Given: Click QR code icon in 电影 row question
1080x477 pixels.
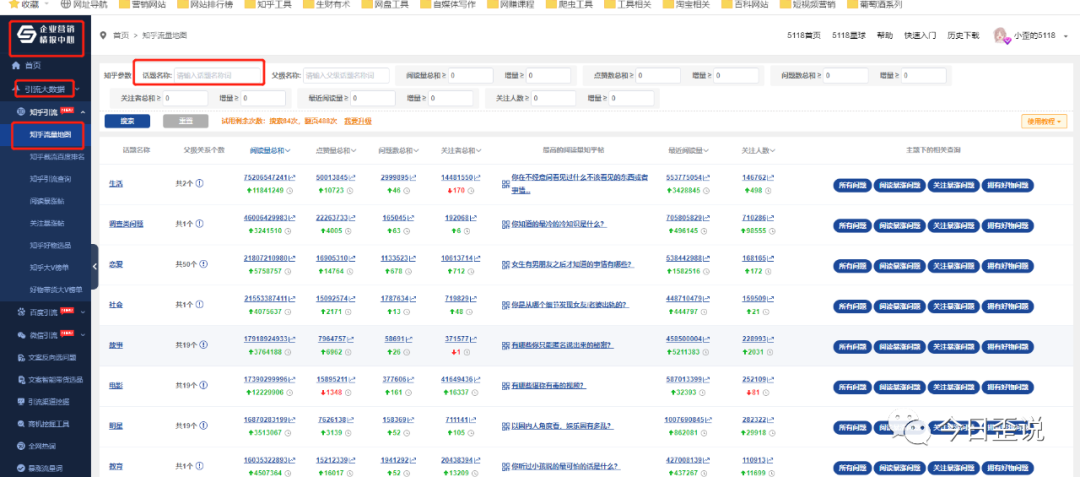Looking at the screenshot, I should tap(506, 385).
